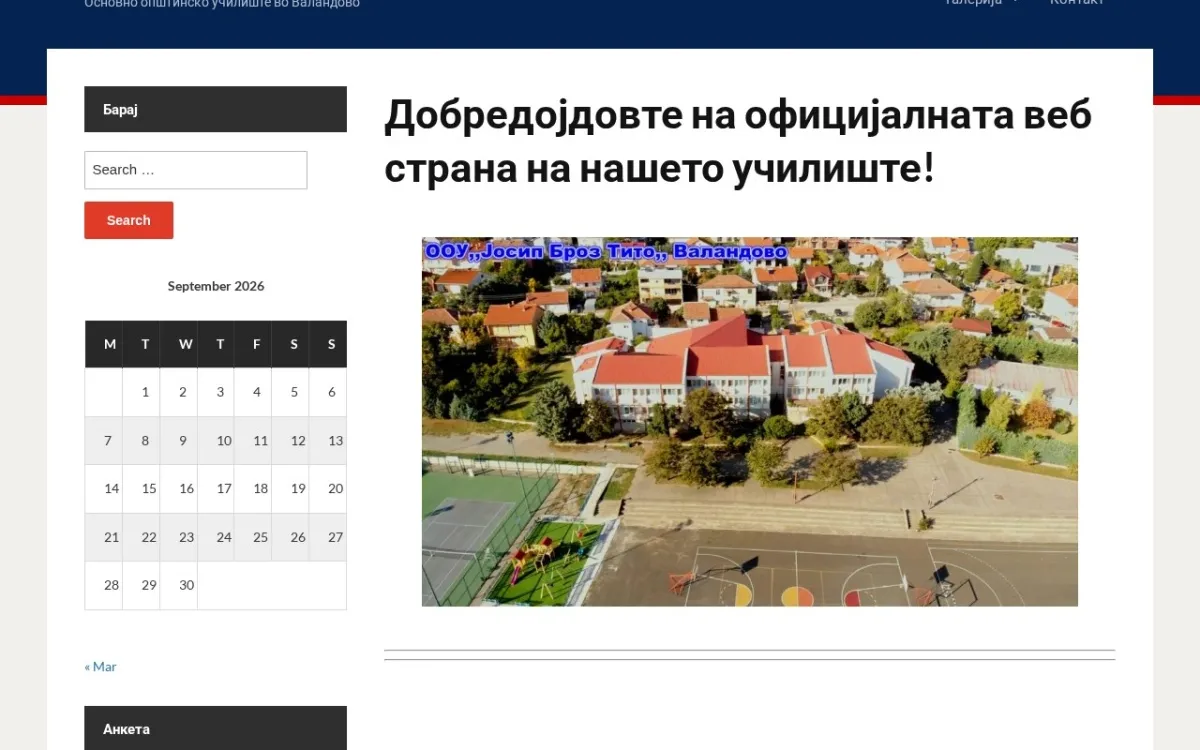
Task: Click the Анкета widget heading
Action: pos(215,729)
